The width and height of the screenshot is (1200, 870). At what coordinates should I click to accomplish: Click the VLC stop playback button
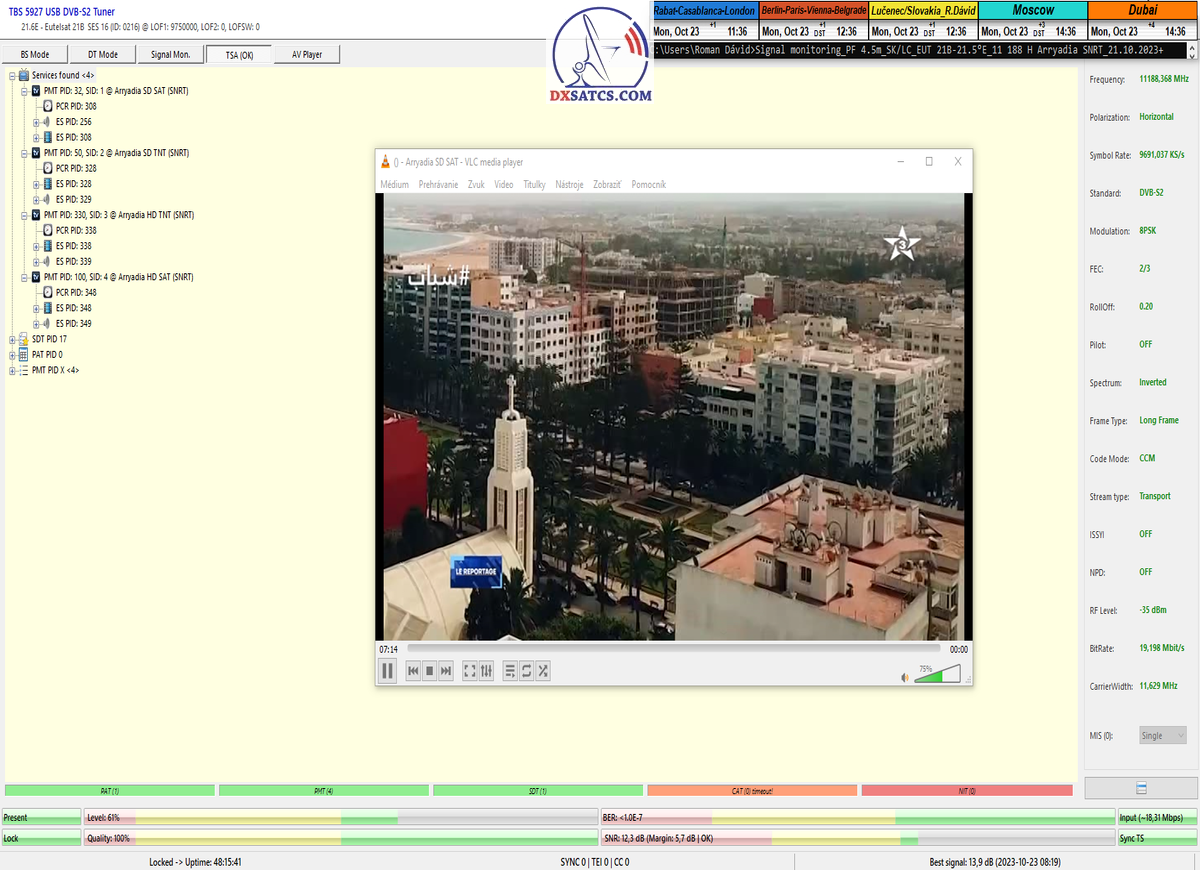(x=429, y=671)
